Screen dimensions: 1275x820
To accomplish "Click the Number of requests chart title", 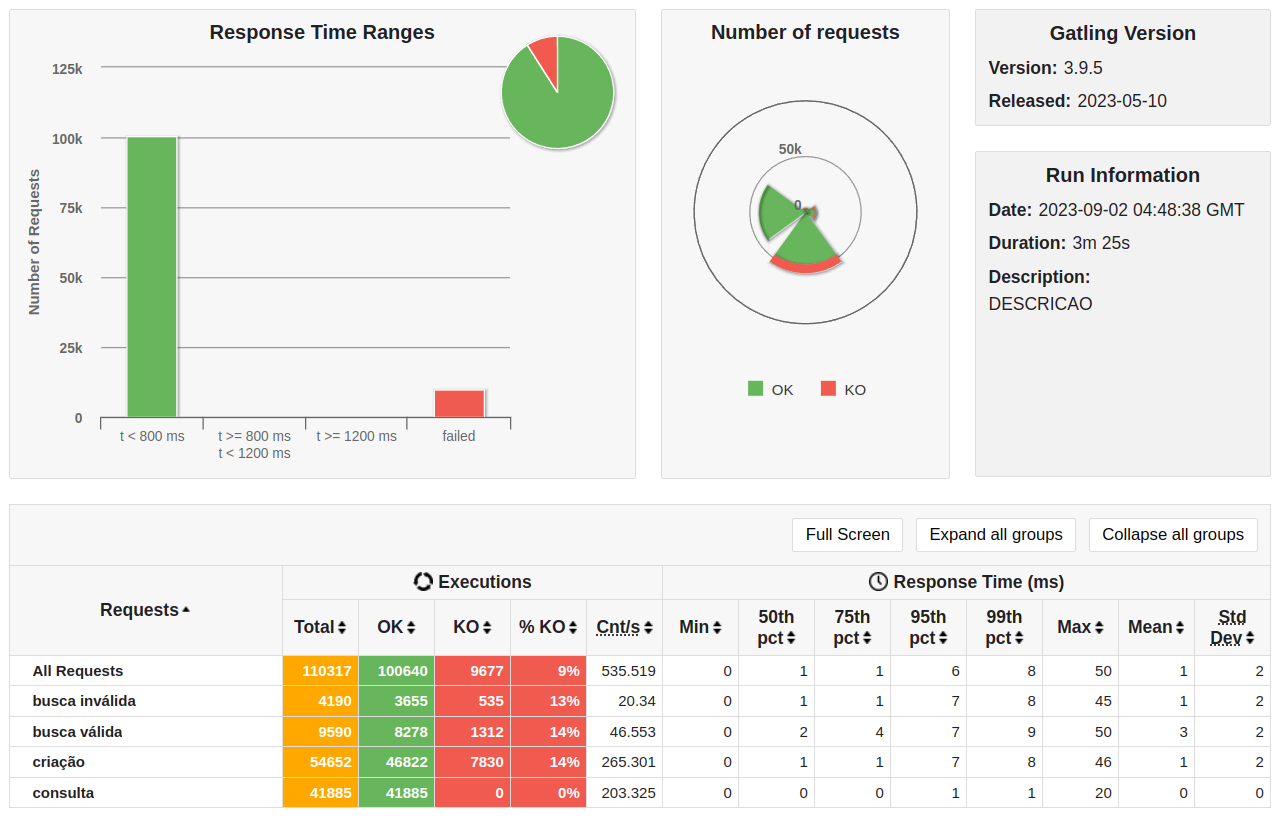I will (805, 32).
